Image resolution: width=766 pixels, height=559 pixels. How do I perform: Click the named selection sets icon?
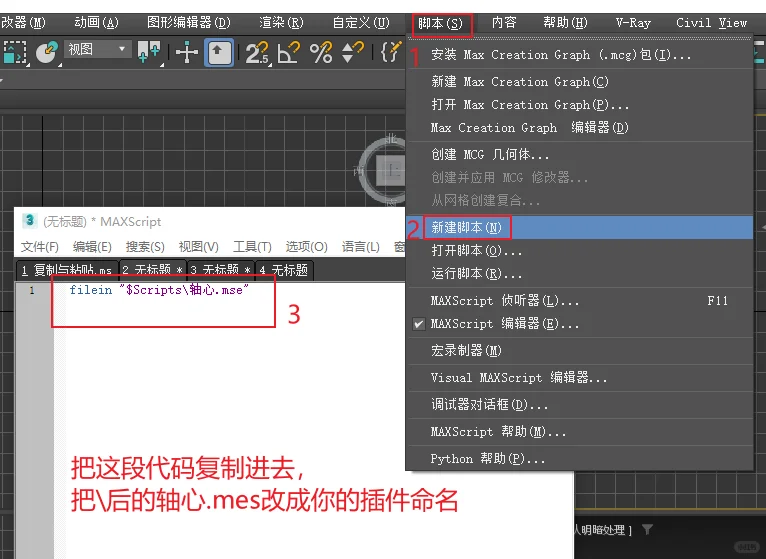click(391, 52)
